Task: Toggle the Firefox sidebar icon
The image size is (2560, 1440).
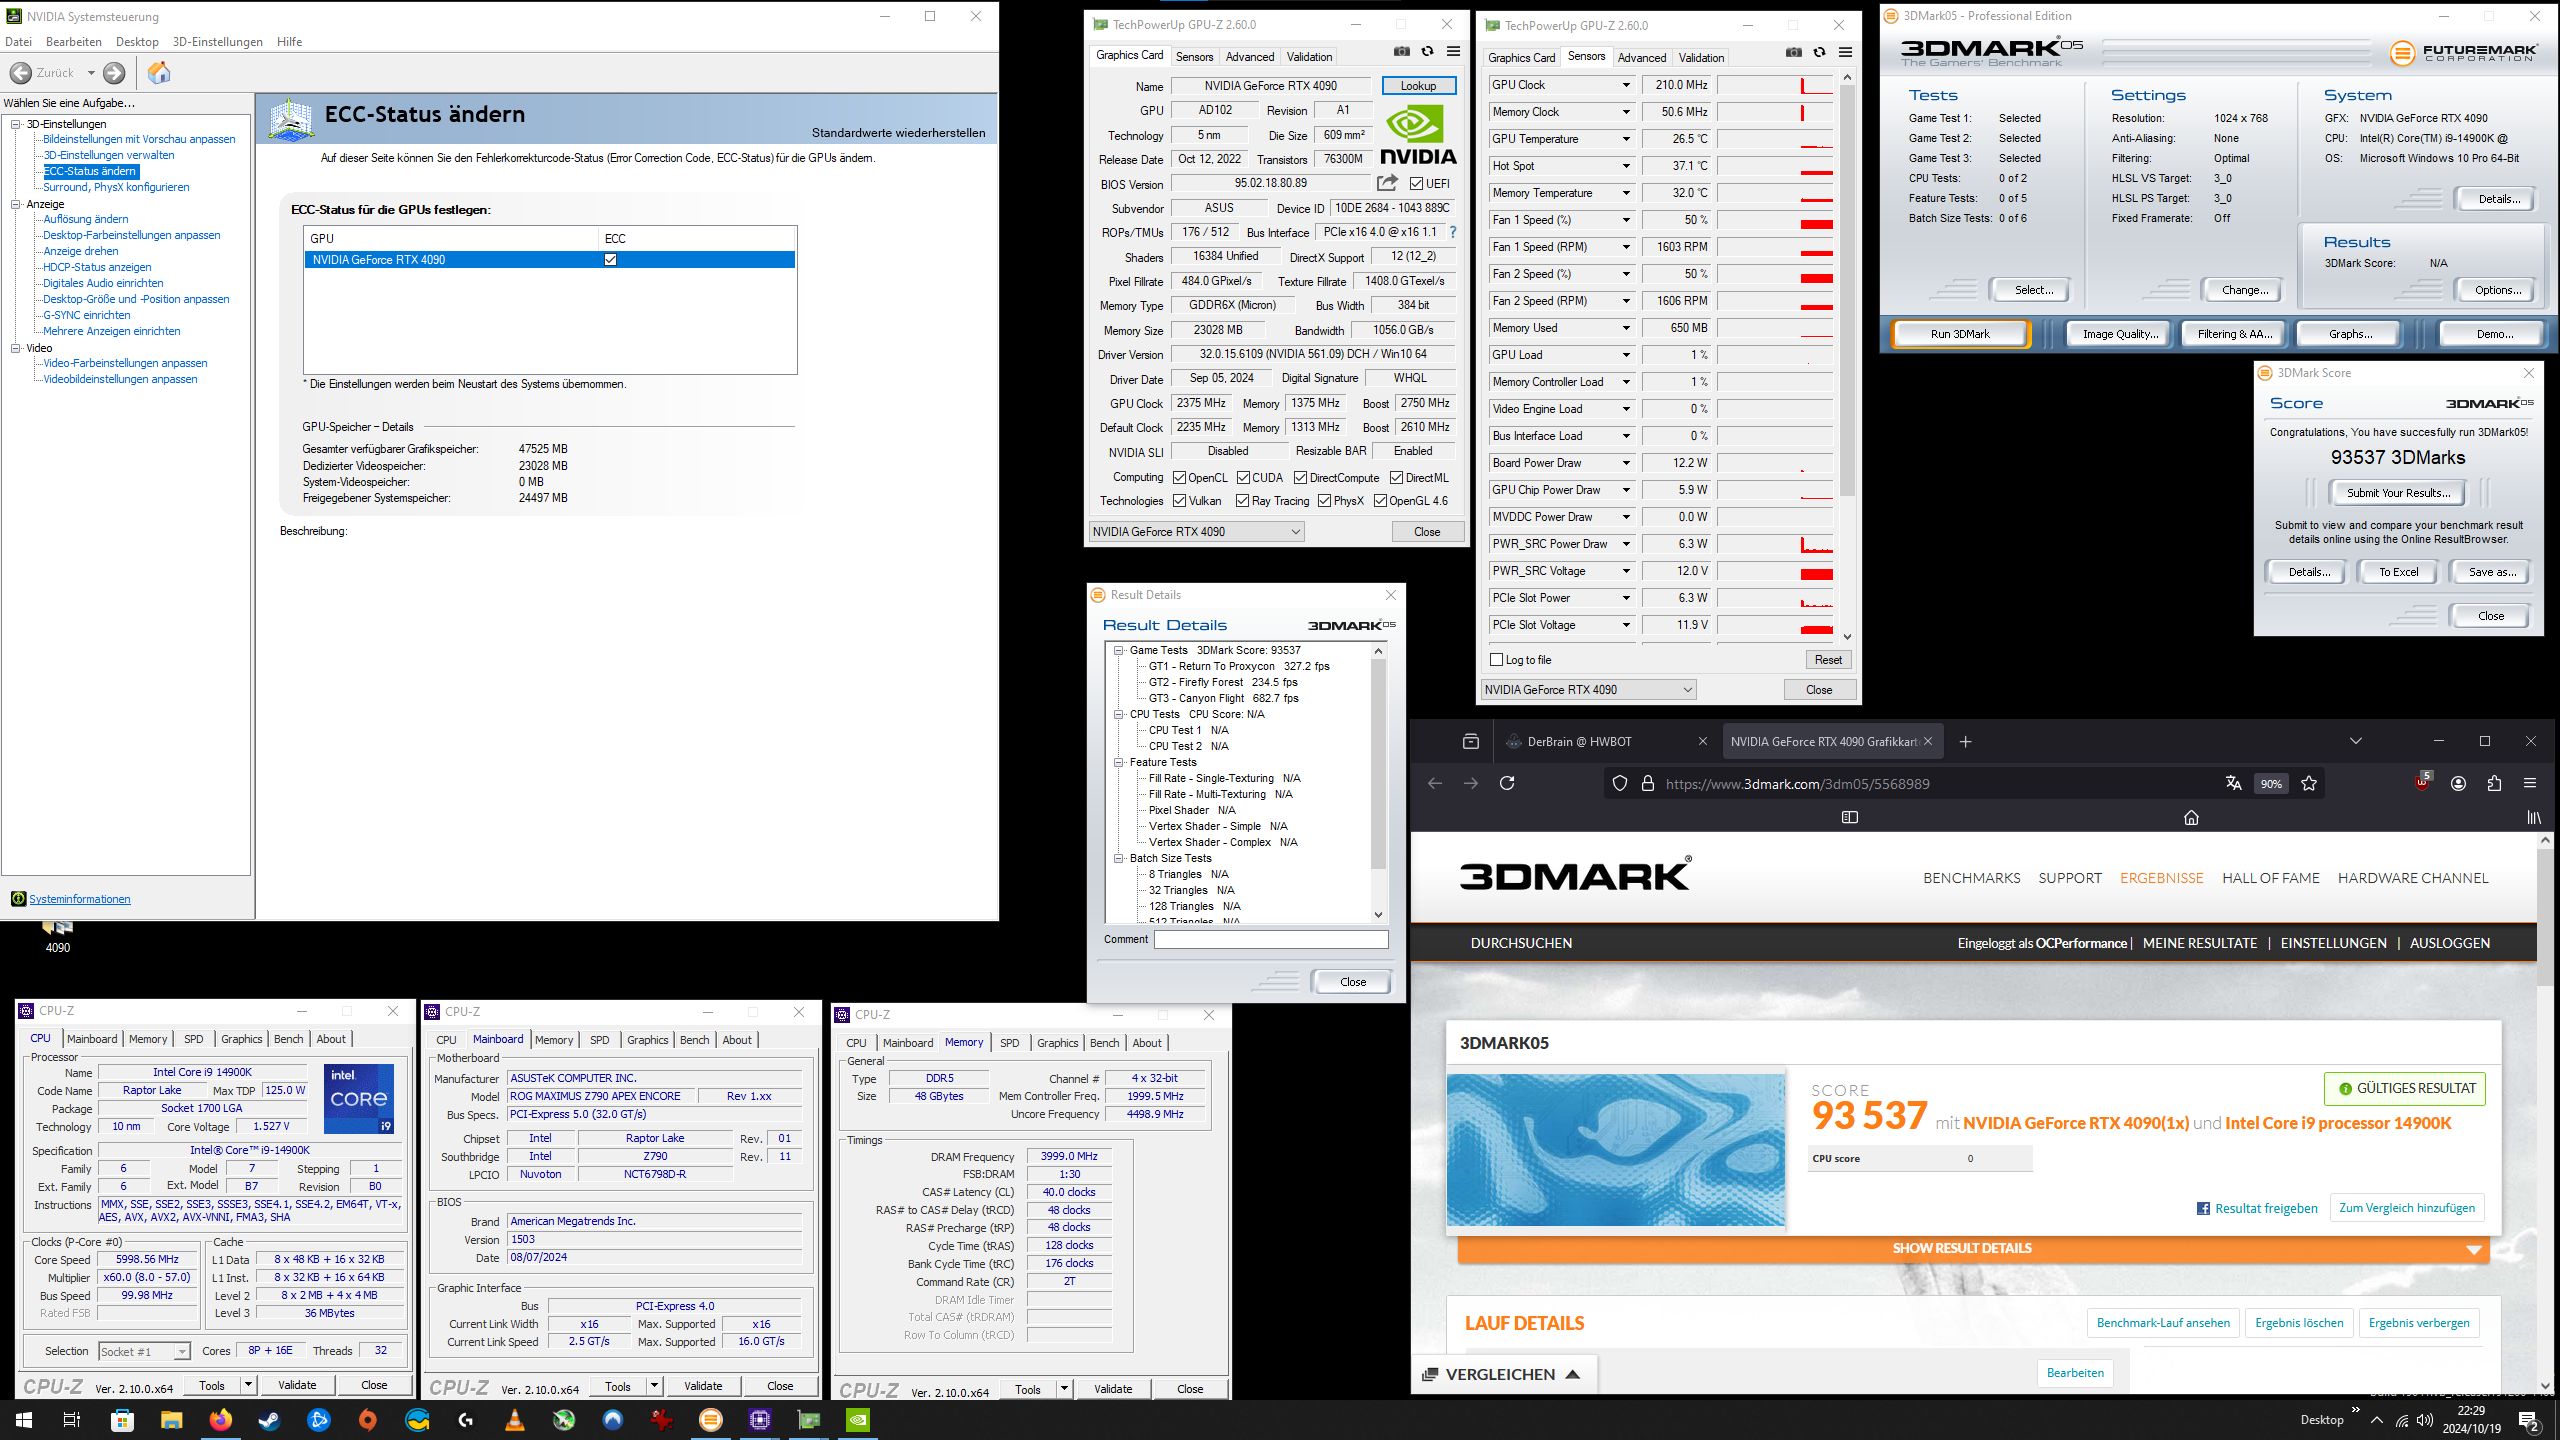Action: pyautogui.click(x=1849, y=817)
